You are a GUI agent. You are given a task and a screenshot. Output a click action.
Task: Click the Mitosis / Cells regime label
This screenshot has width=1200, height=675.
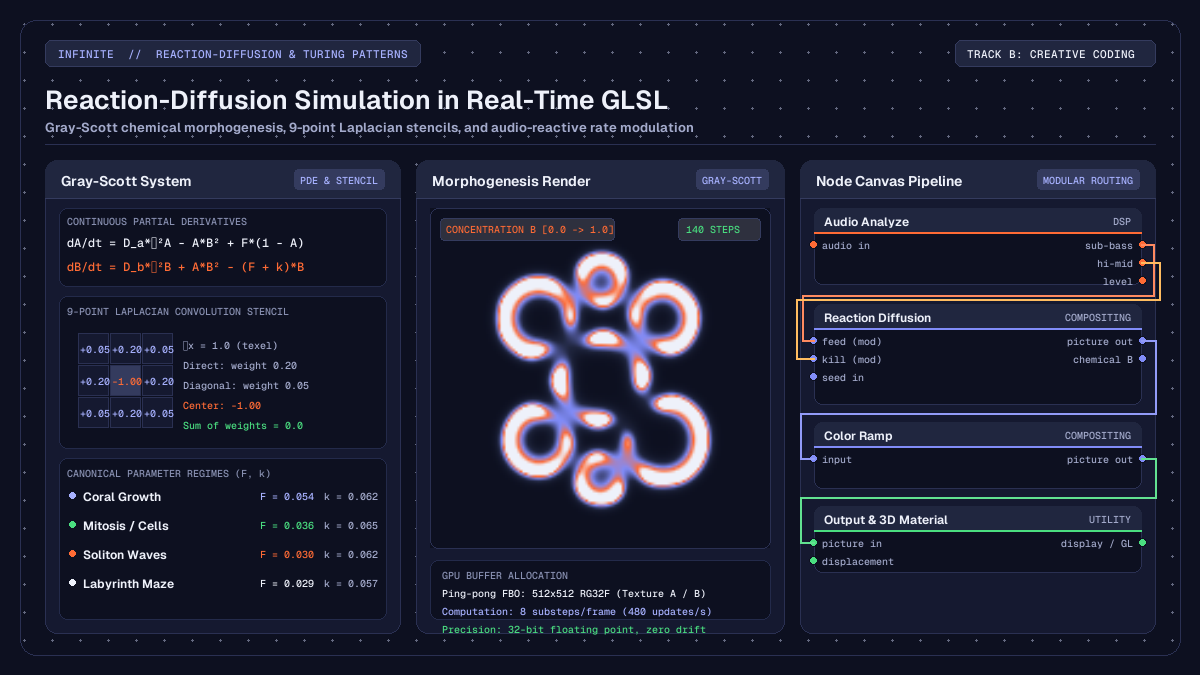pos(126,525)
